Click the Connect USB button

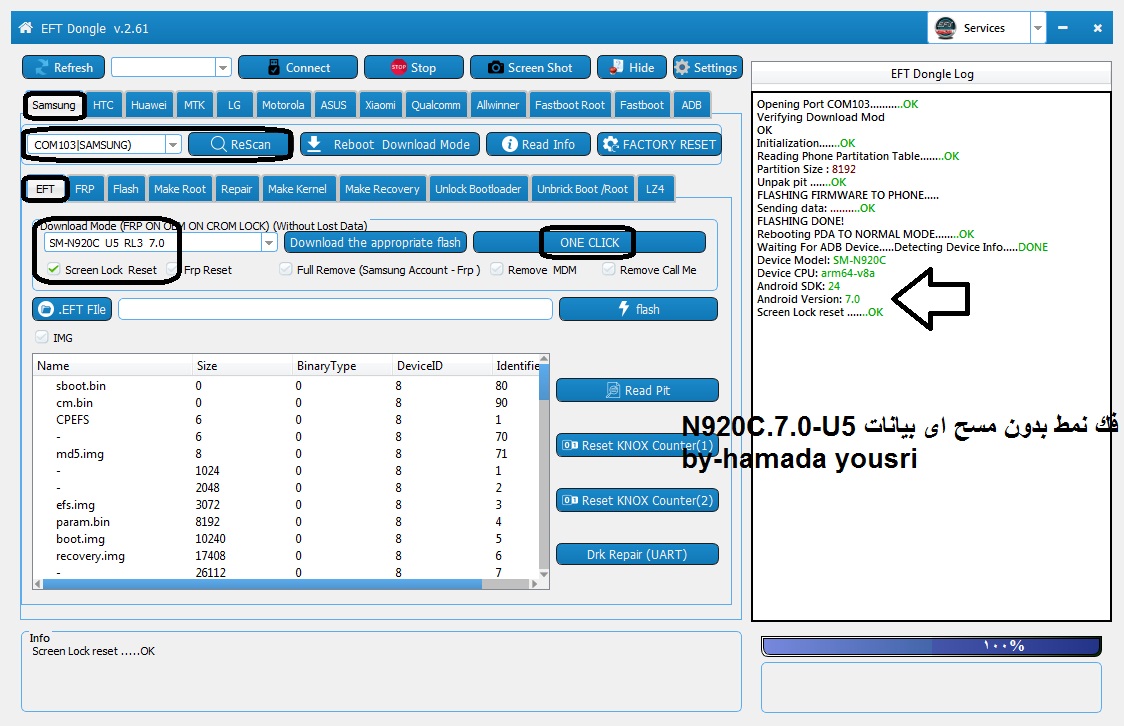click(297, 67)
